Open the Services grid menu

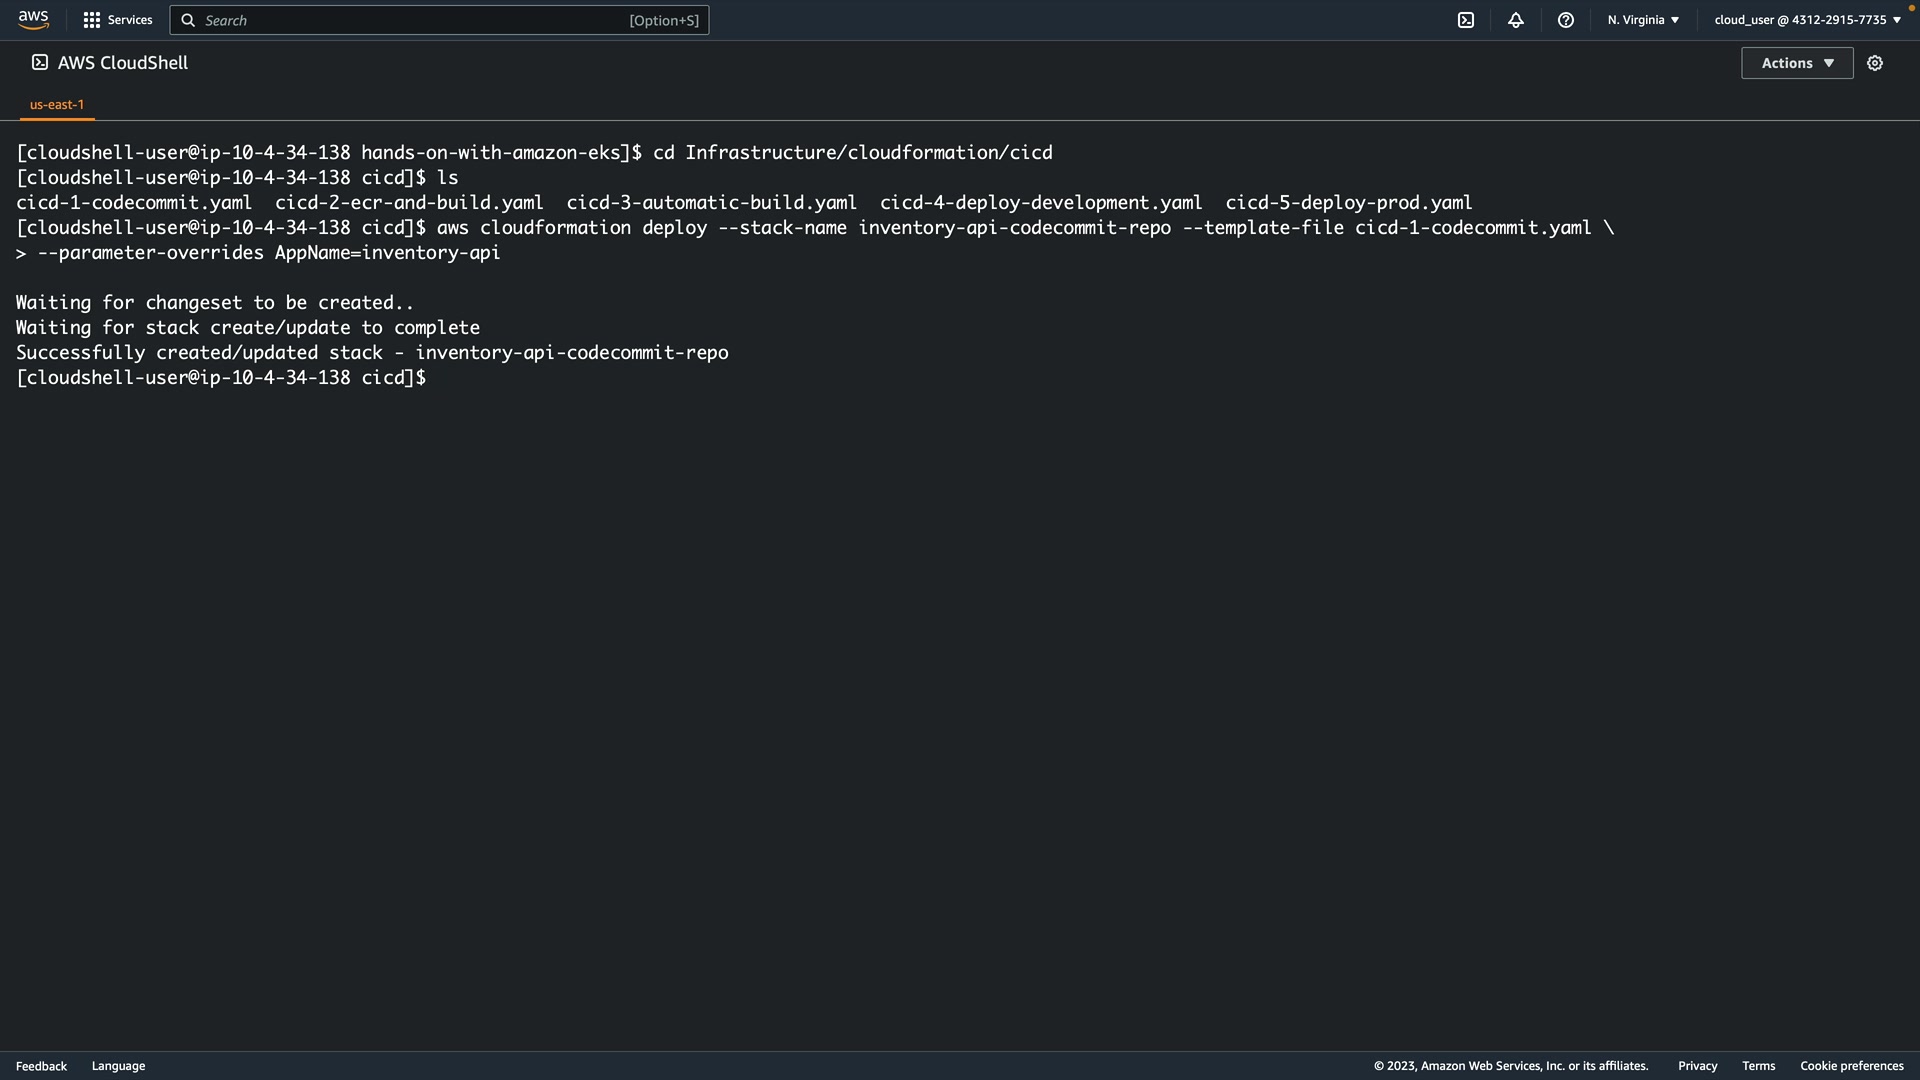pos(92,20)
